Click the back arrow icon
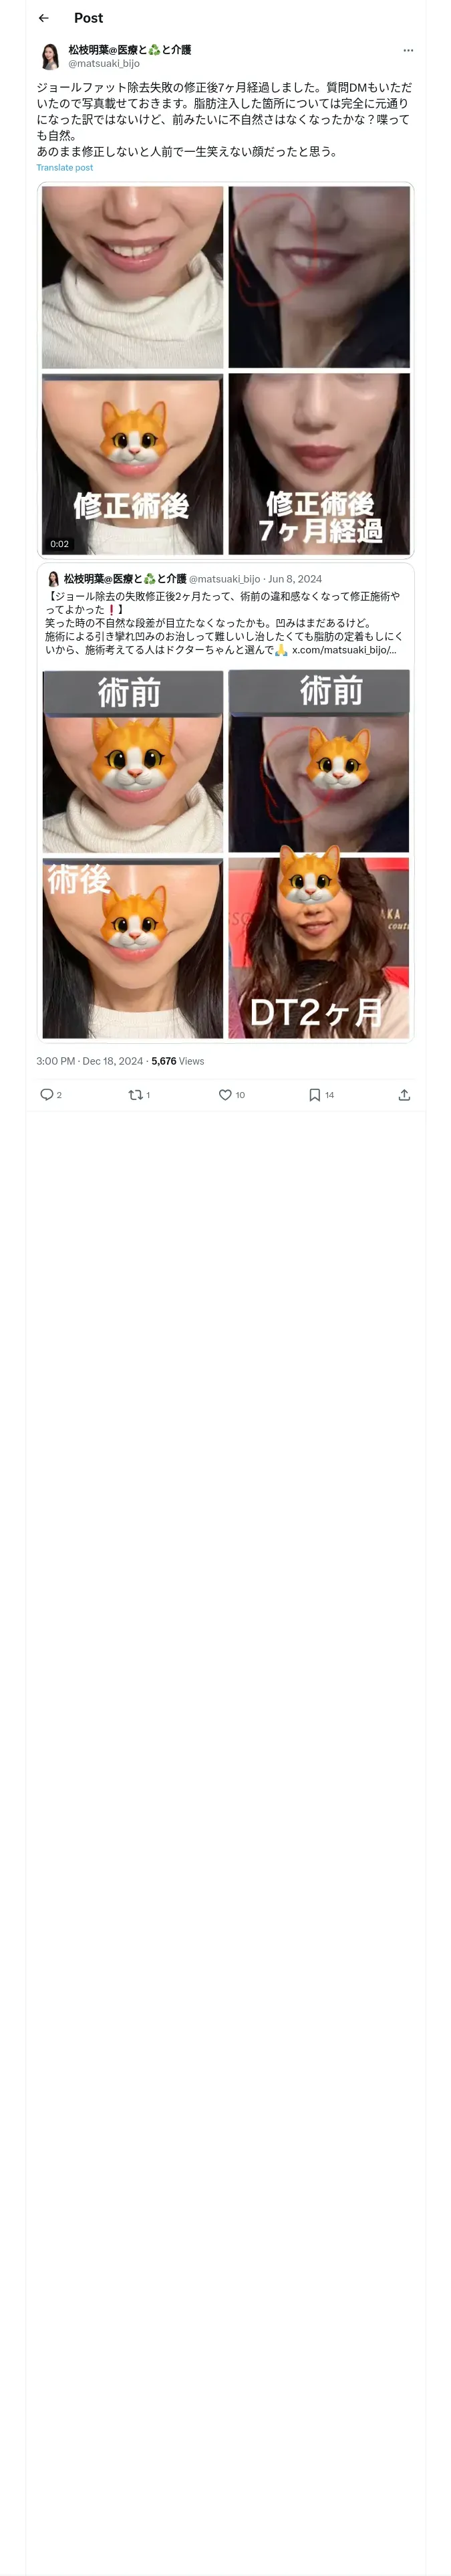Viewport: 451px width, 2576px height. pos(43,18)
